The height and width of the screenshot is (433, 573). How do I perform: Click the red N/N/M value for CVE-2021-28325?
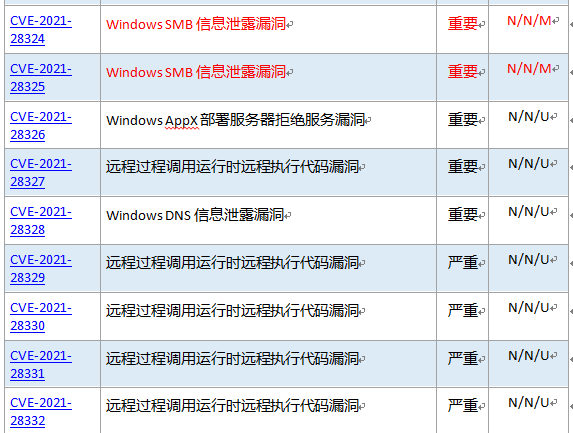click(529, 68)
